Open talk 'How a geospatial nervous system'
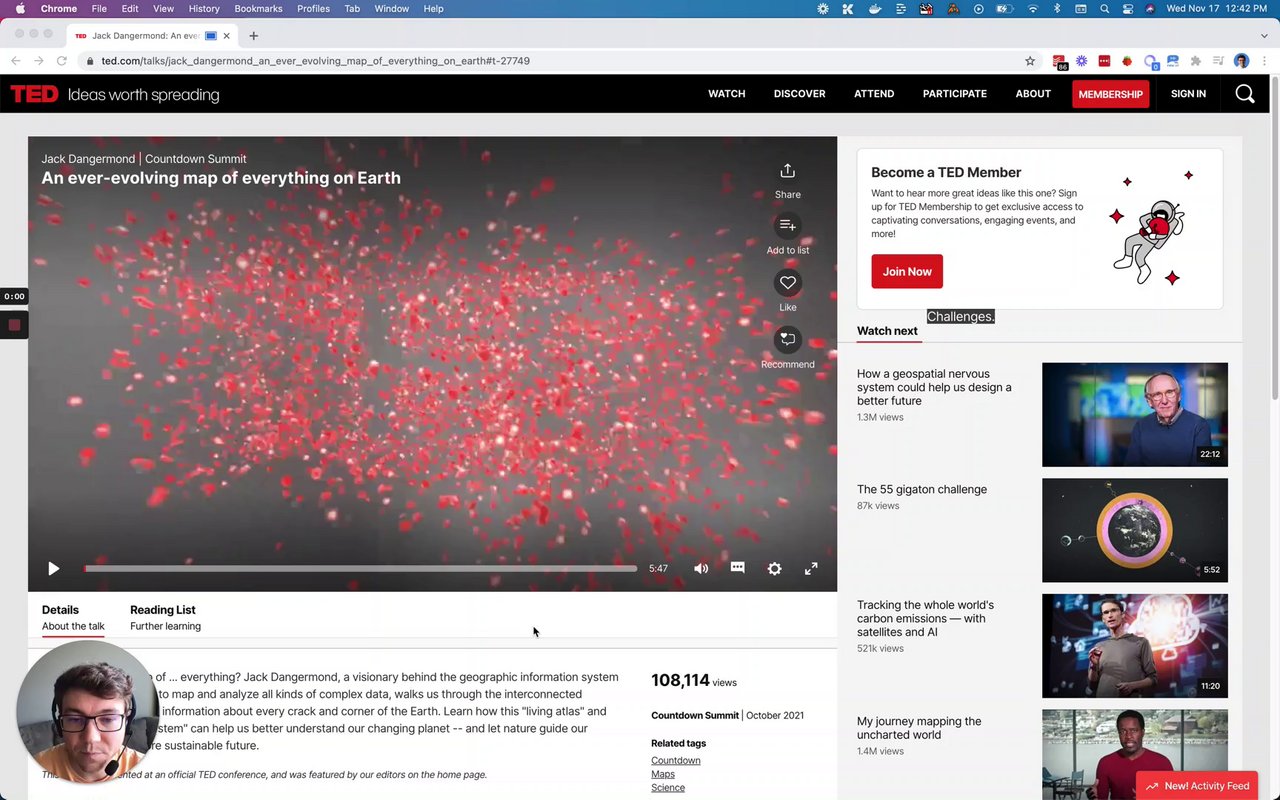This screenshot has height=800, width=1280. [x=934, y=387]
